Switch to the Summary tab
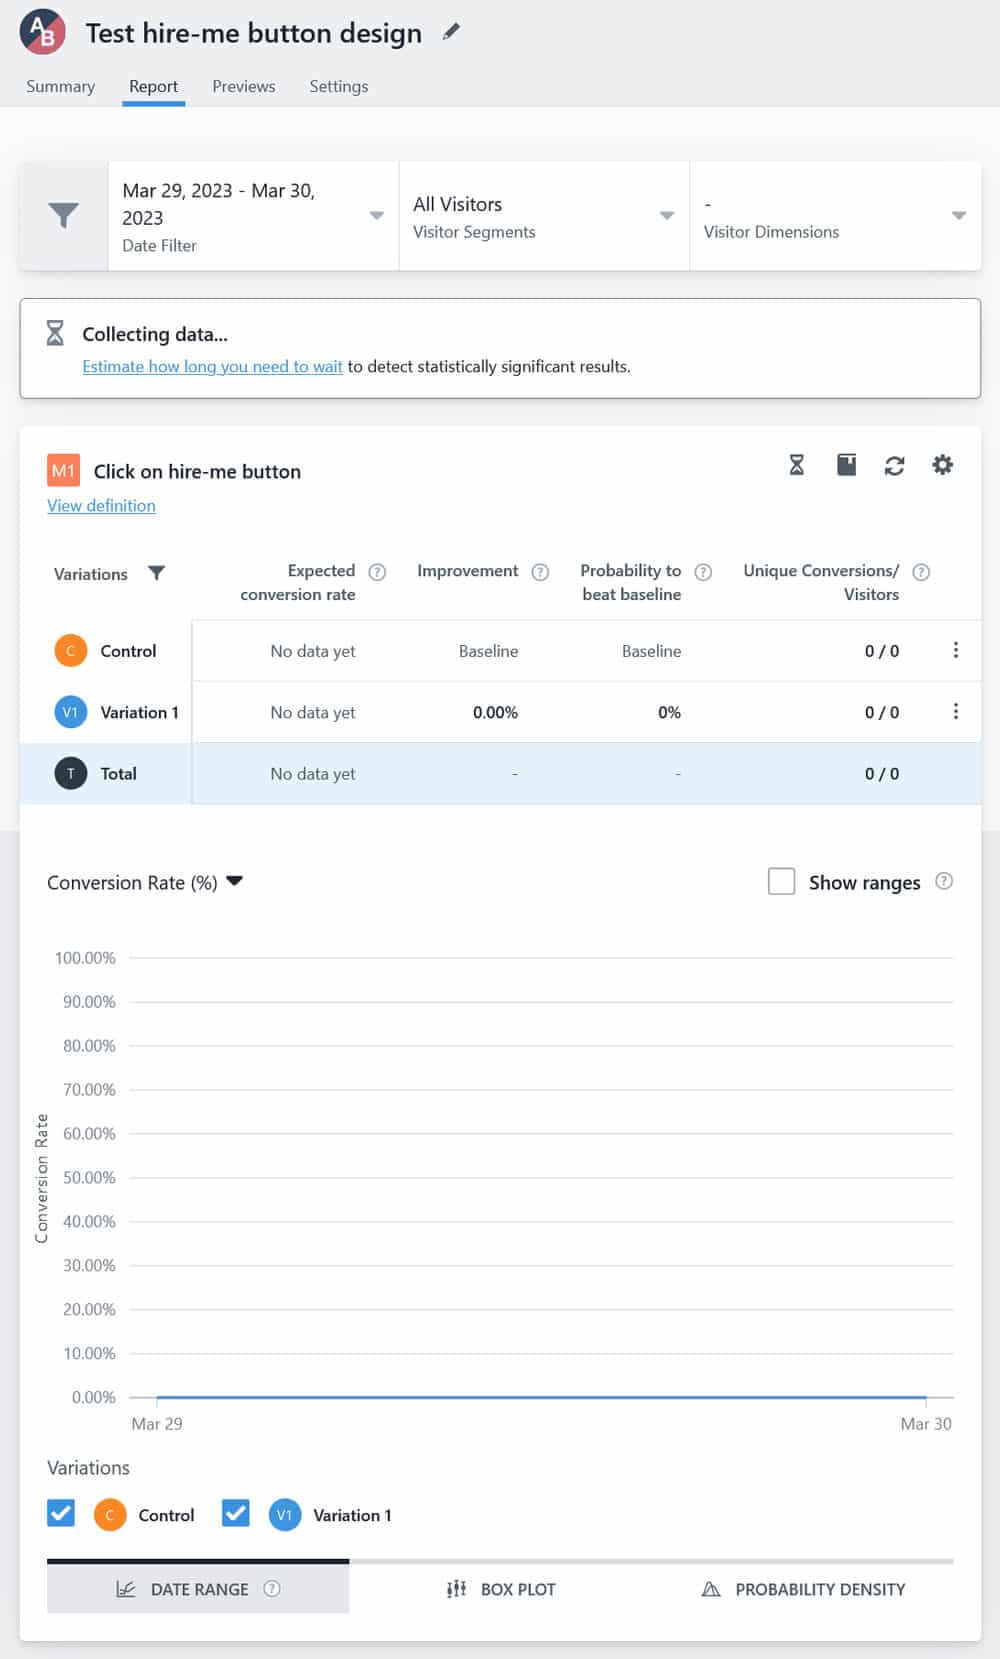The height and width of the screenshot is (1659, 1000). coord(60,86)
